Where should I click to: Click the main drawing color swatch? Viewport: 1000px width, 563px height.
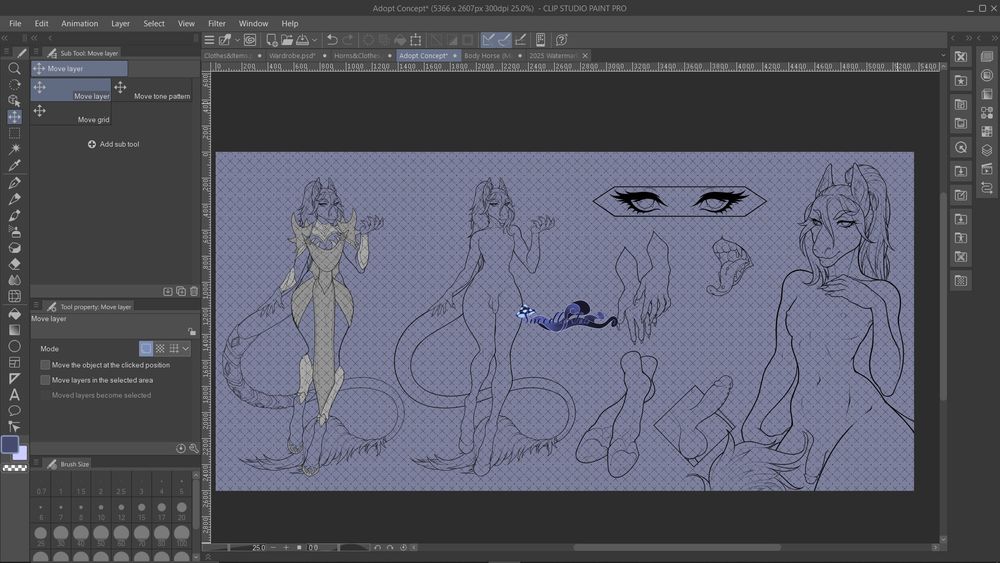click(x=10, y=444)
